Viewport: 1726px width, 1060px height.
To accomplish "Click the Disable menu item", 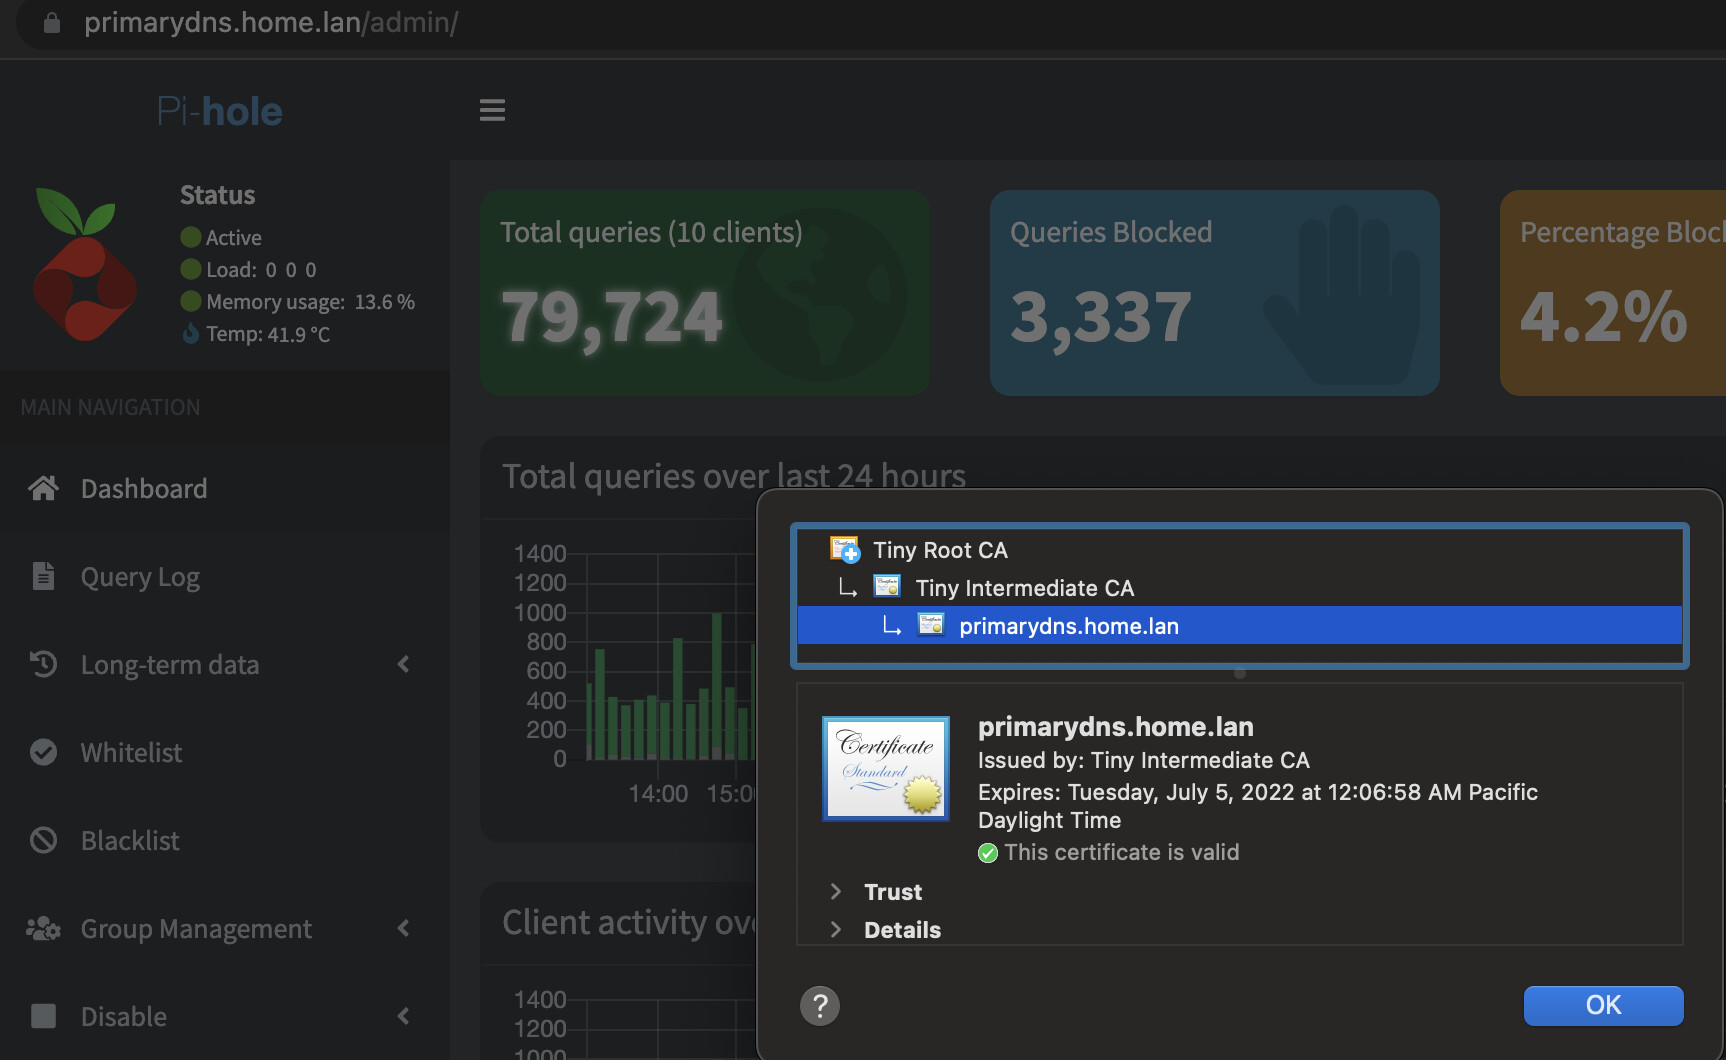I will (225, 1017).
